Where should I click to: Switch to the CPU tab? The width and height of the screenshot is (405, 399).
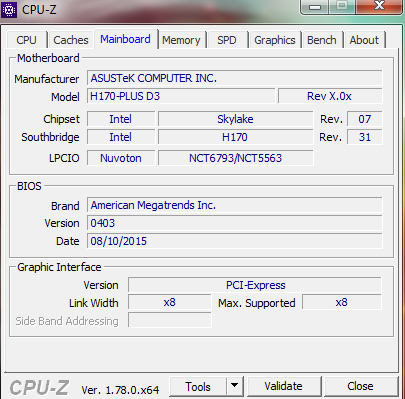(26, 40)
